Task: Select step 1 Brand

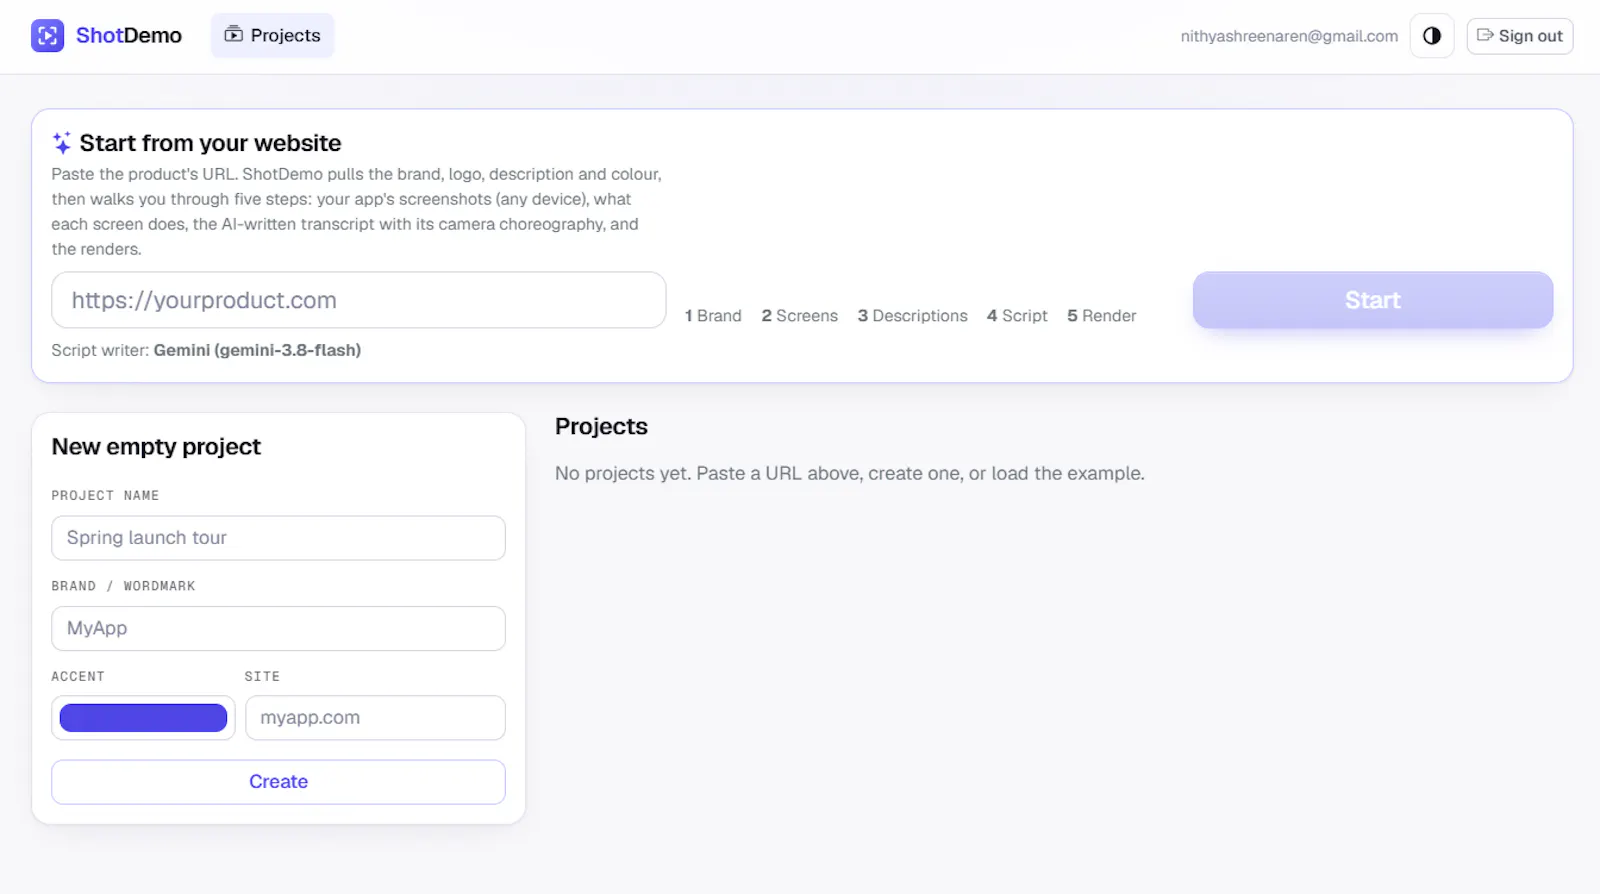Action: tap(713, 316)
